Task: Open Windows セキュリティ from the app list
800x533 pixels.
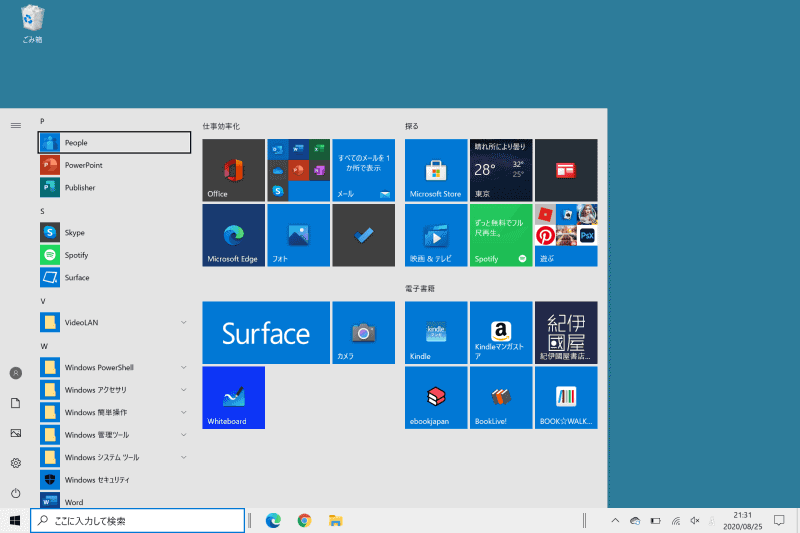Action: click(114, 479)
